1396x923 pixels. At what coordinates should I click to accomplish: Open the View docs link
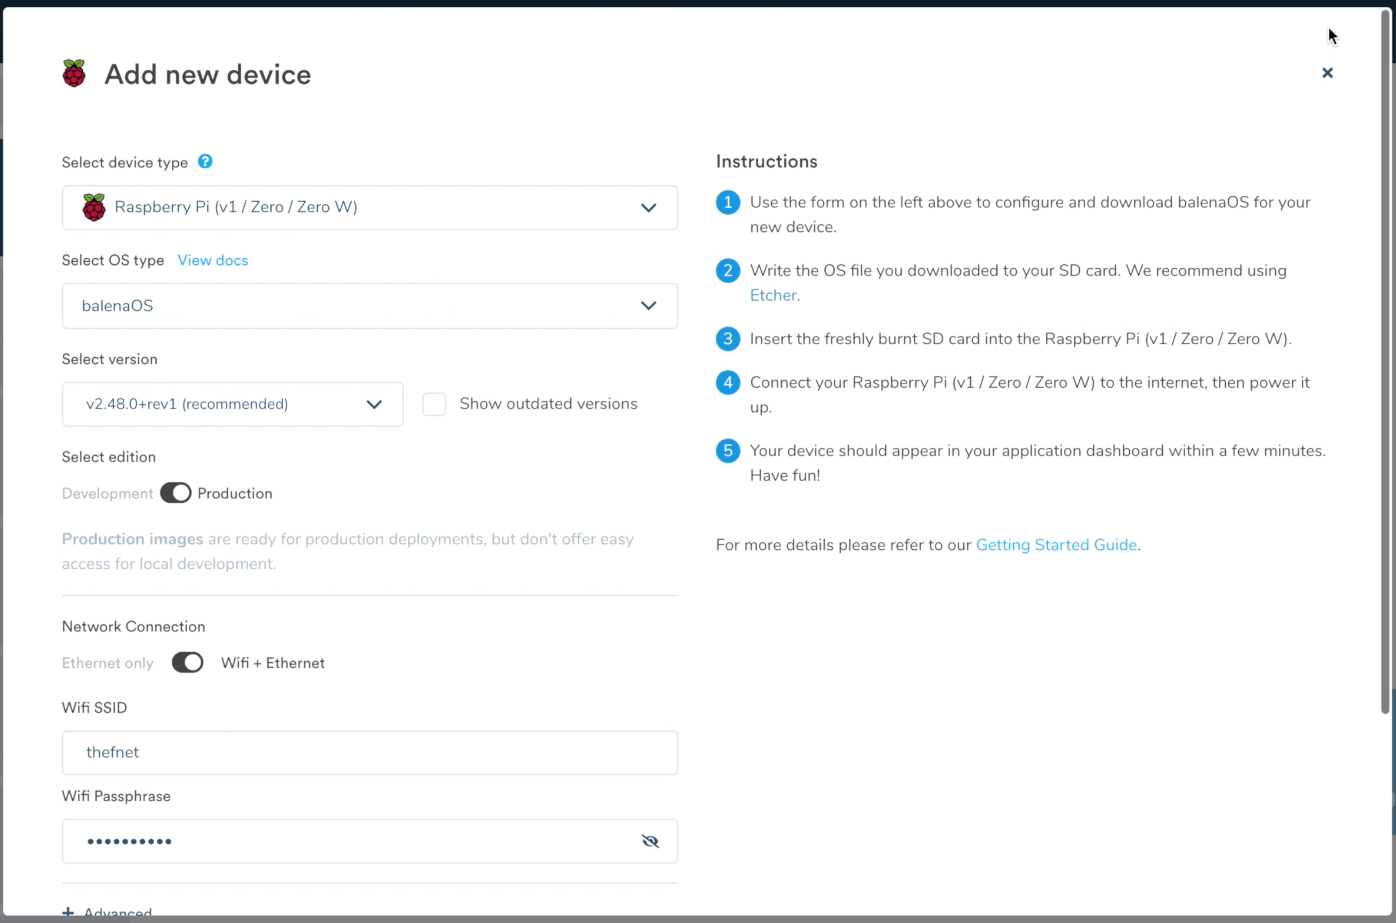[x=213, y=260]
